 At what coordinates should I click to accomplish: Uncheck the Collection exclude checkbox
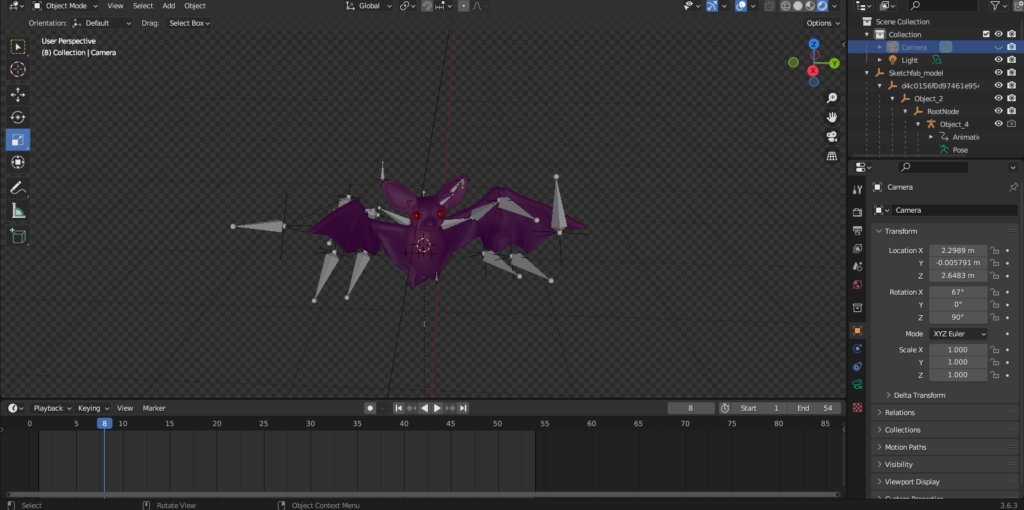(x=986, y=34)
